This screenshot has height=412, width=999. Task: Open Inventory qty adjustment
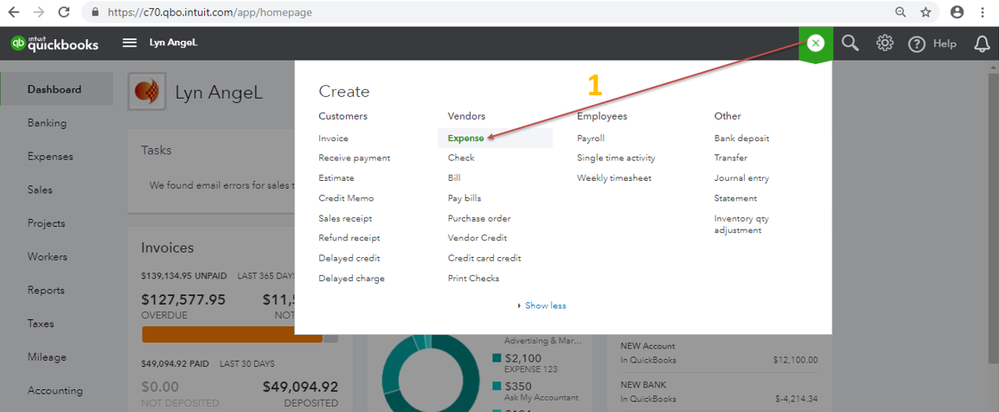coord(742,224)
